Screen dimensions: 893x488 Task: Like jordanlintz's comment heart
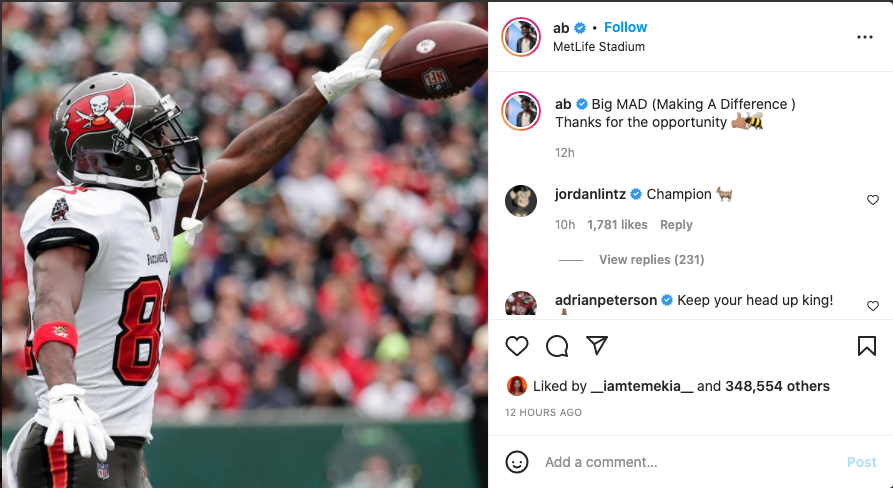pos(872,200)
